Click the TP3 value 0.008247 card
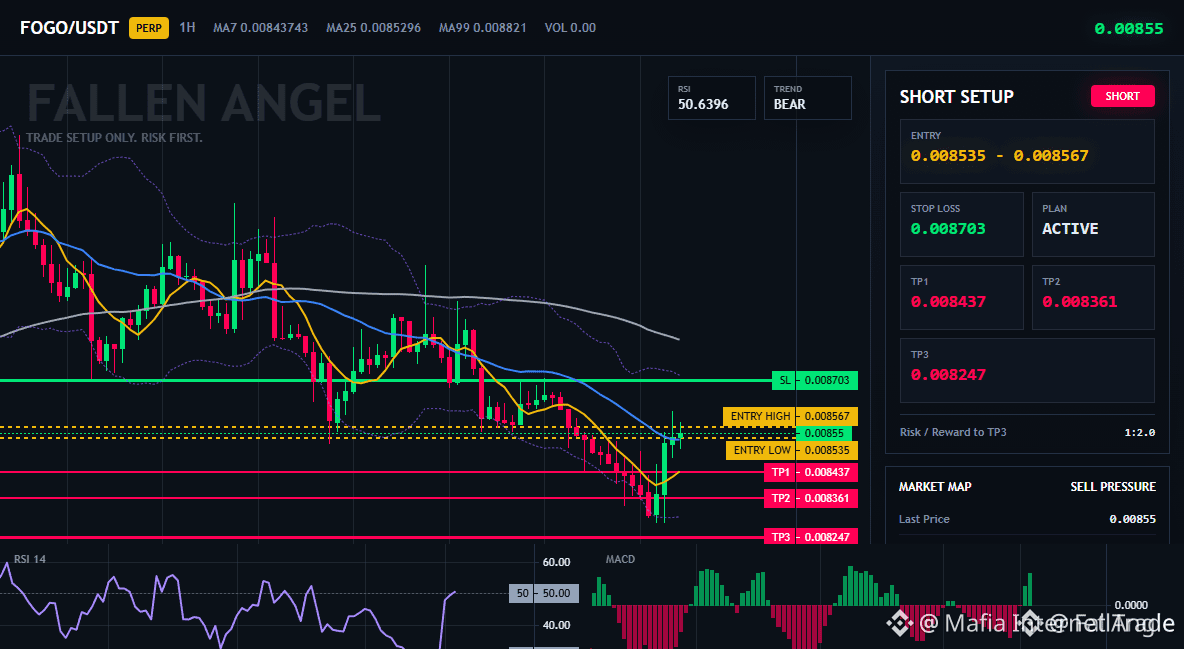 (x=1027, y=370)
